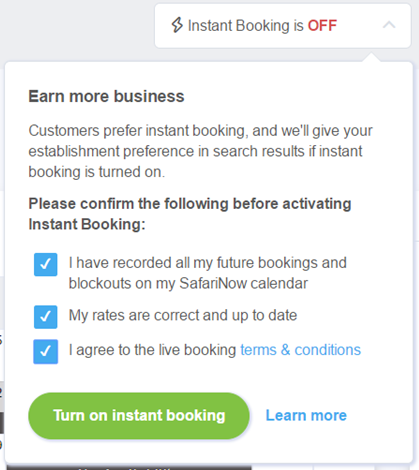The height and width of the screenshot is (470, 419).
Task: Click the 'Earn more business' heading
Action: 106,96
